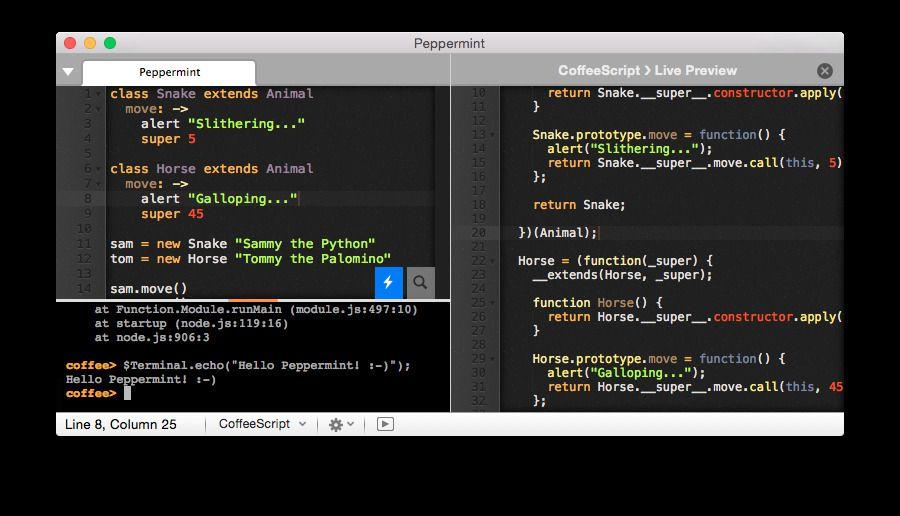Viewport: 900px width, 516px height.
Task: Click the $Terminal.echo command in terminal
Action: pos(267,366)
